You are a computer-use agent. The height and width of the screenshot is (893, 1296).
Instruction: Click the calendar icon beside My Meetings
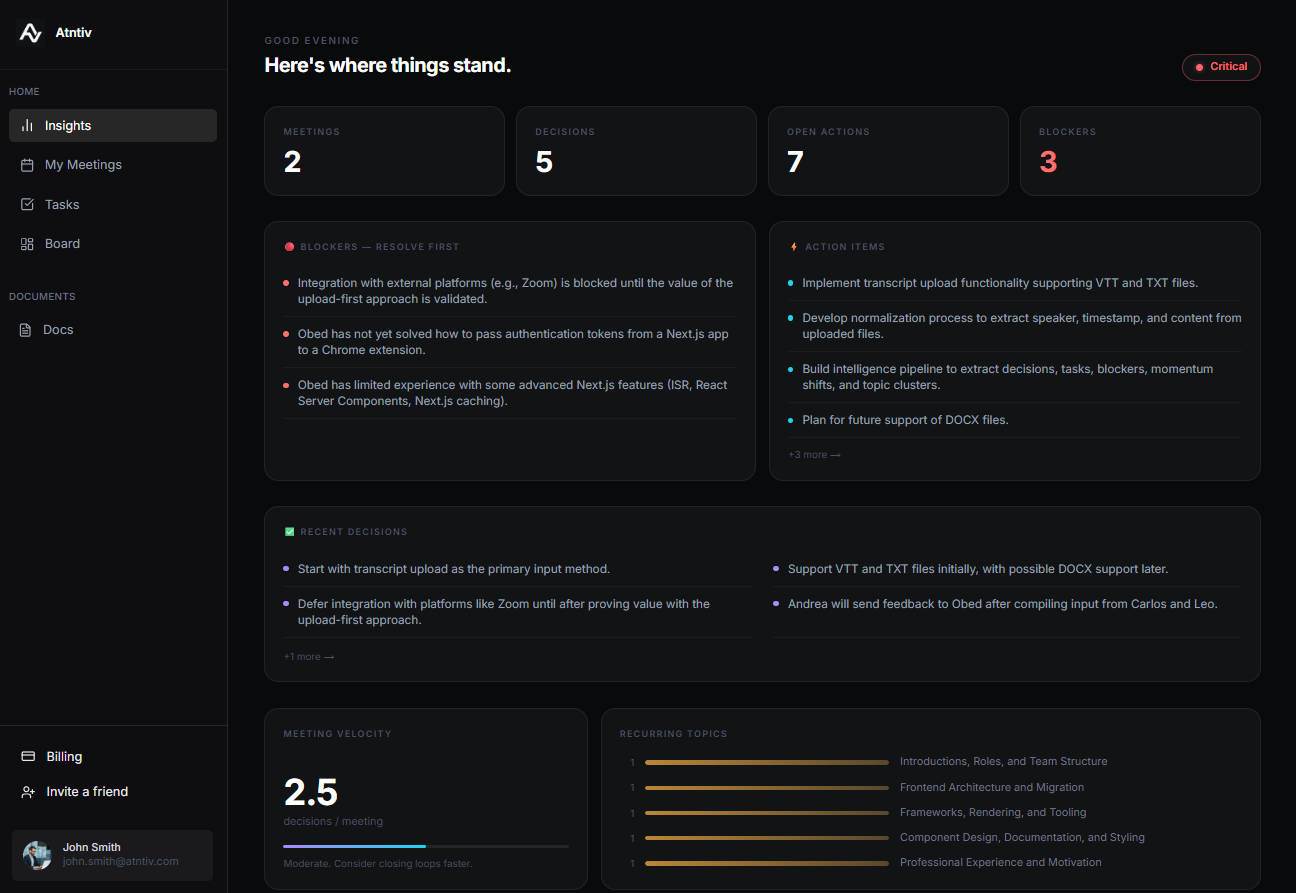click(x=29, y=164)
